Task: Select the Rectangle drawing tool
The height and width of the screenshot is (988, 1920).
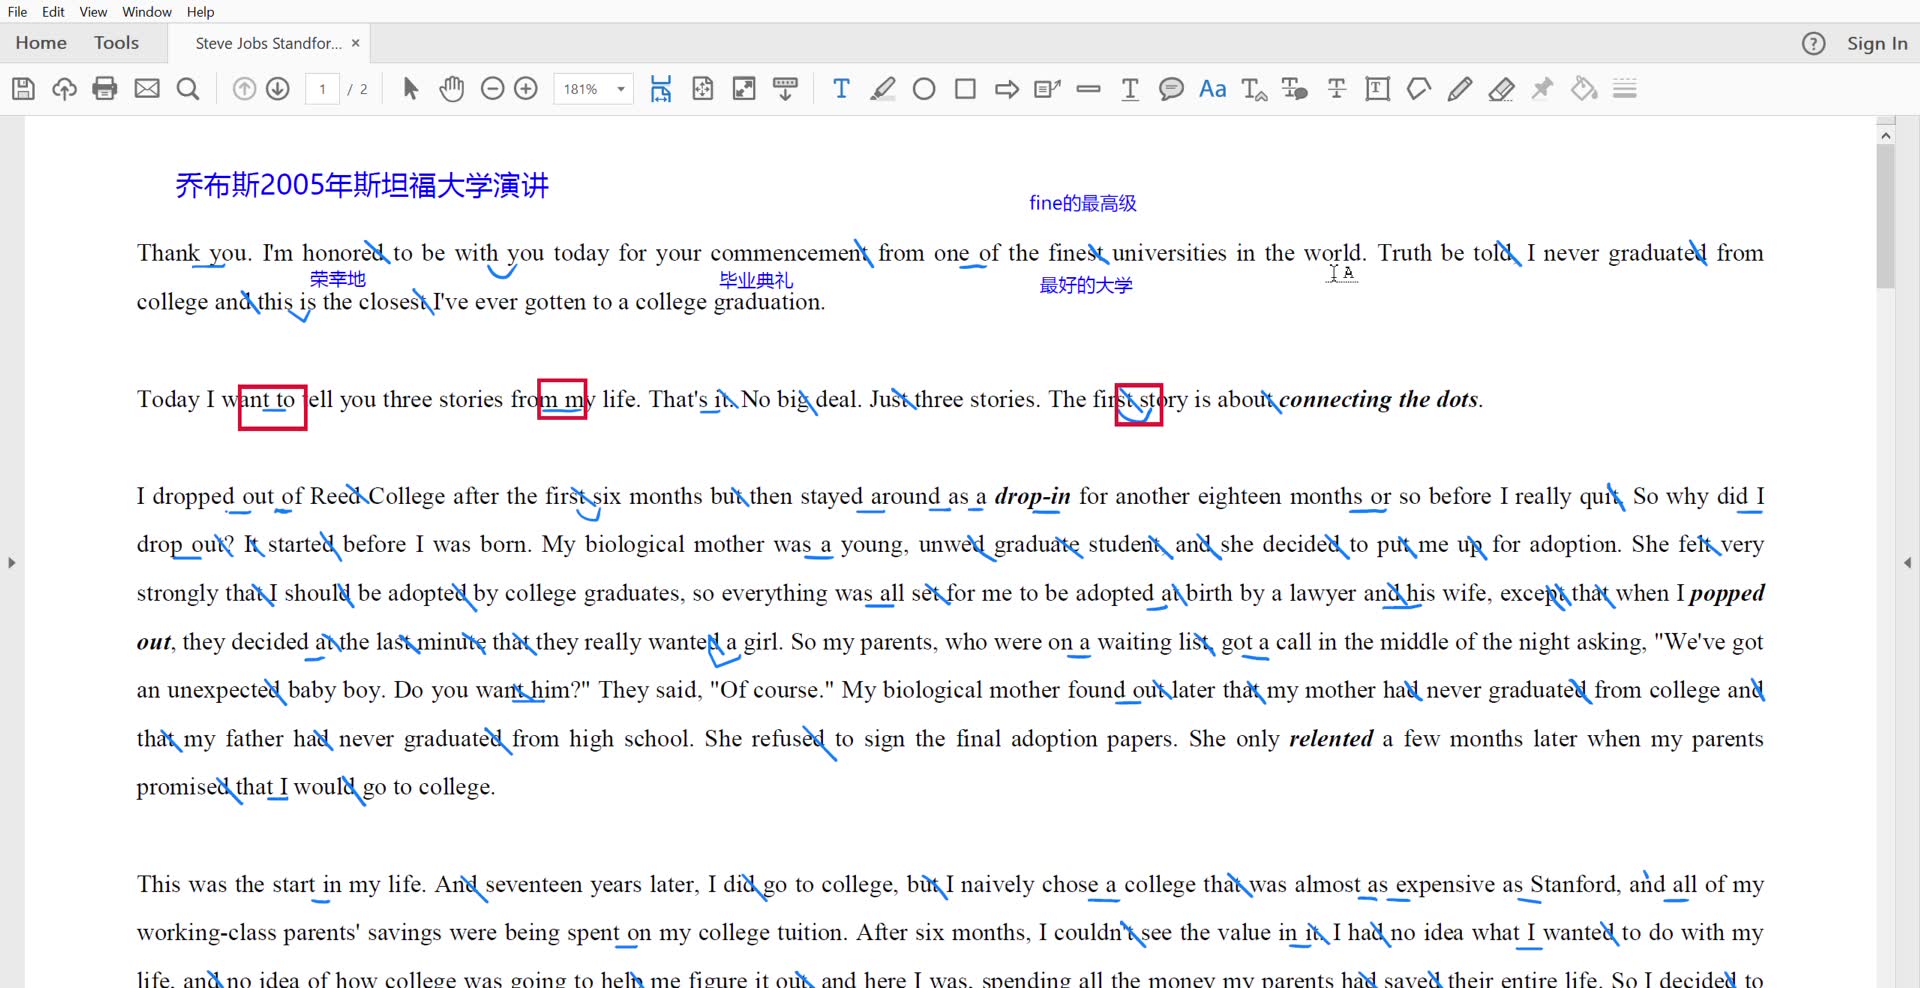Action: (965, 89)
